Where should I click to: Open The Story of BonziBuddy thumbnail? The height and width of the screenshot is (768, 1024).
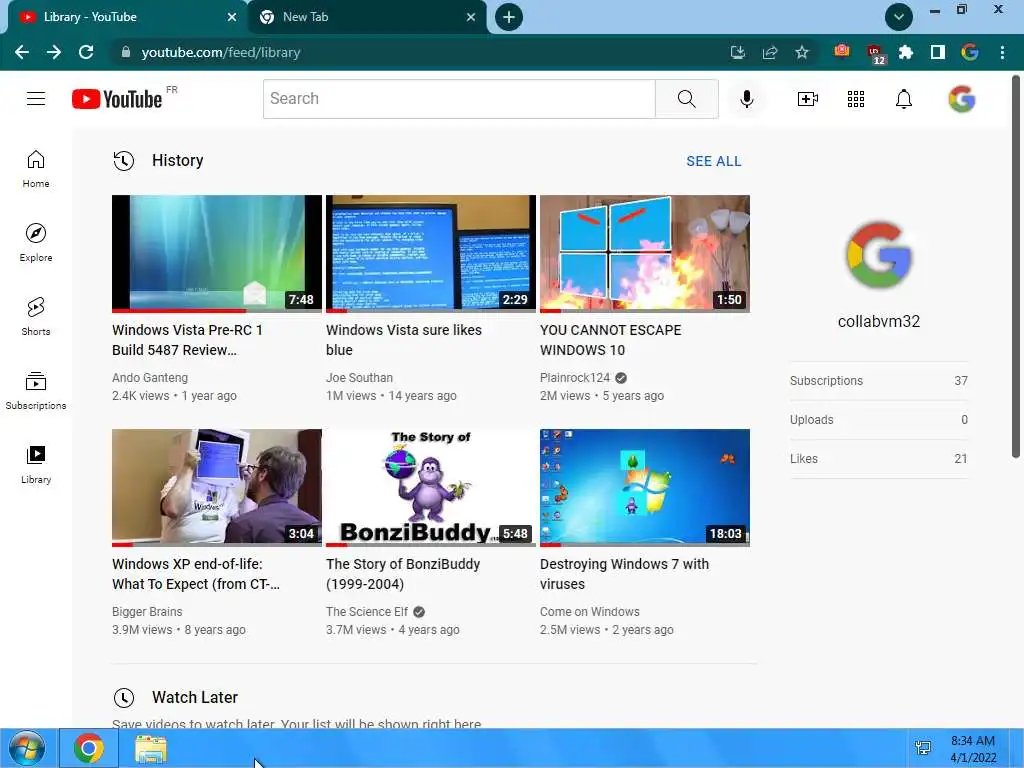(x=431, y=487)
